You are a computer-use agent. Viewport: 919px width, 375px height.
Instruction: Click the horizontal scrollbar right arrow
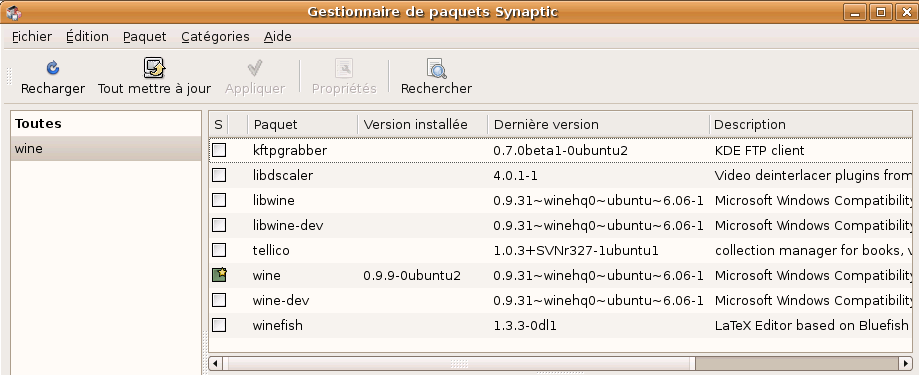coord(905,363)
